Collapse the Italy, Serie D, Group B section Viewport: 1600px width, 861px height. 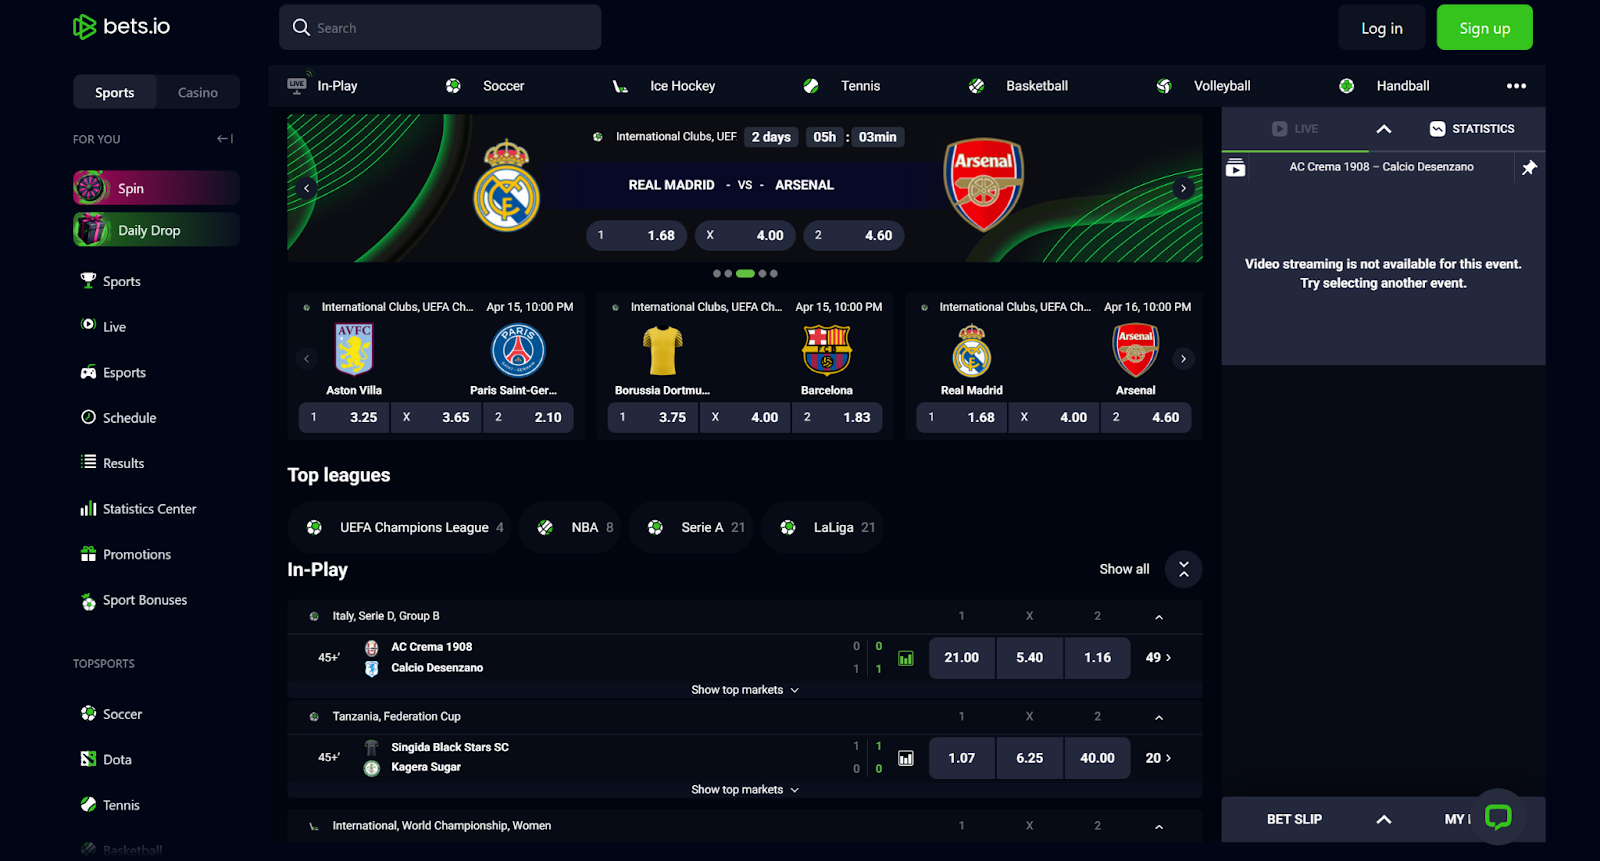point(1159,617)
